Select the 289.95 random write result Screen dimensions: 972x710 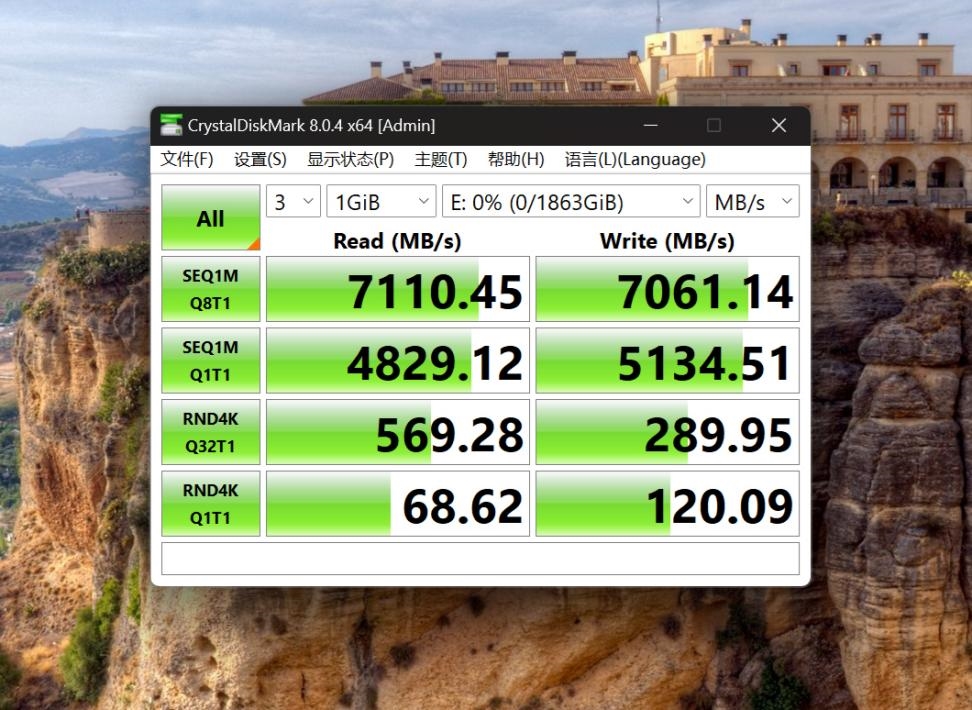(668, 432)
